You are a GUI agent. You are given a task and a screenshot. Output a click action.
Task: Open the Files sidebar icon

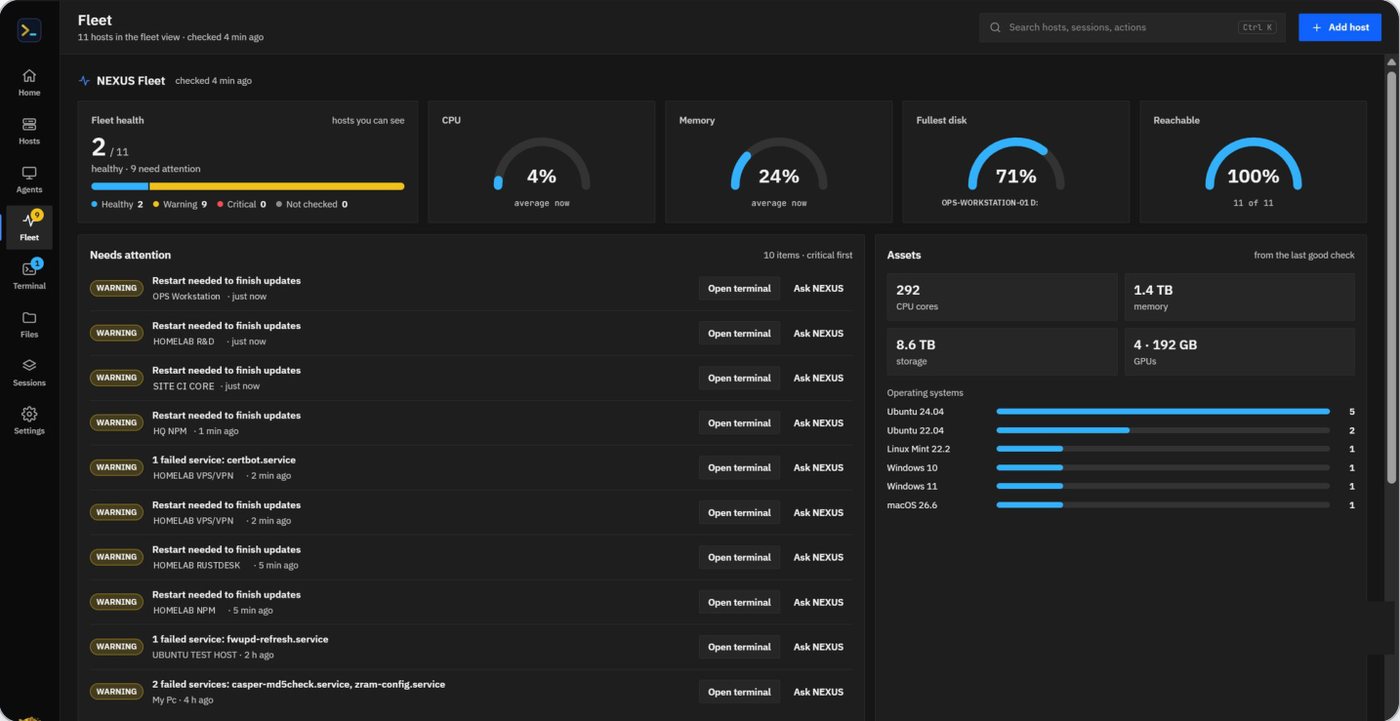tap(29, 318)
